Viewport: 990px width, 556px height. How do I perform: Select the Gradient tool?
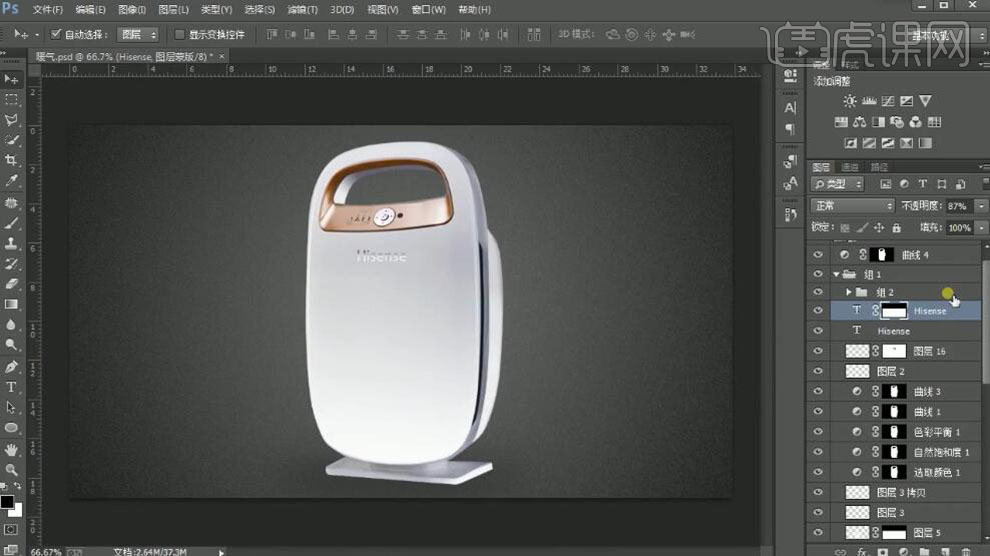[11, 304]
